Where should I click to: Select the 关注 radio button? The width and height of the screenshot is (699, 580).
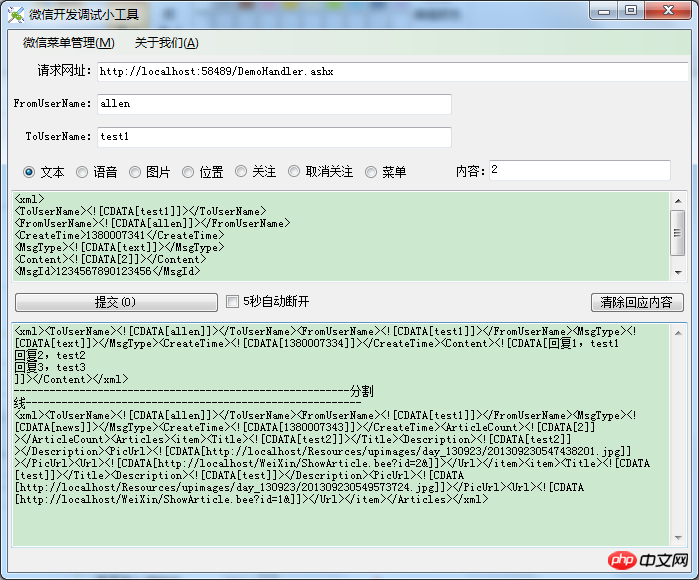(241, 171)
